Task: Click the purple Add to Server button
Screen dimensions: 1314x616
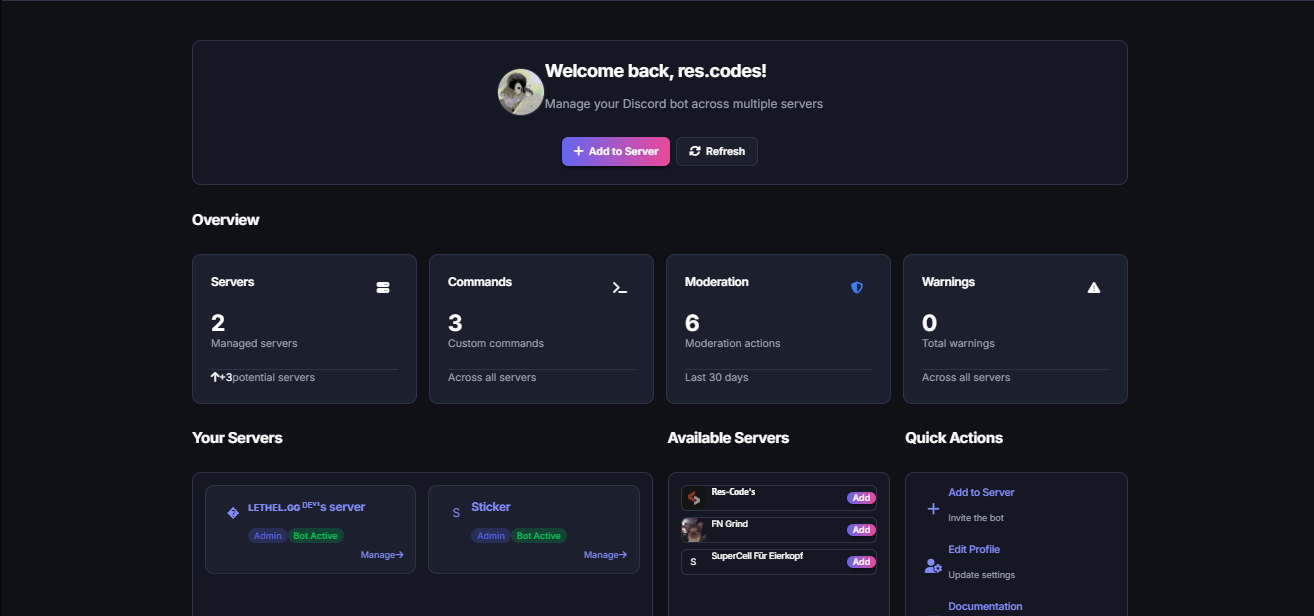Action: point(615,151)
